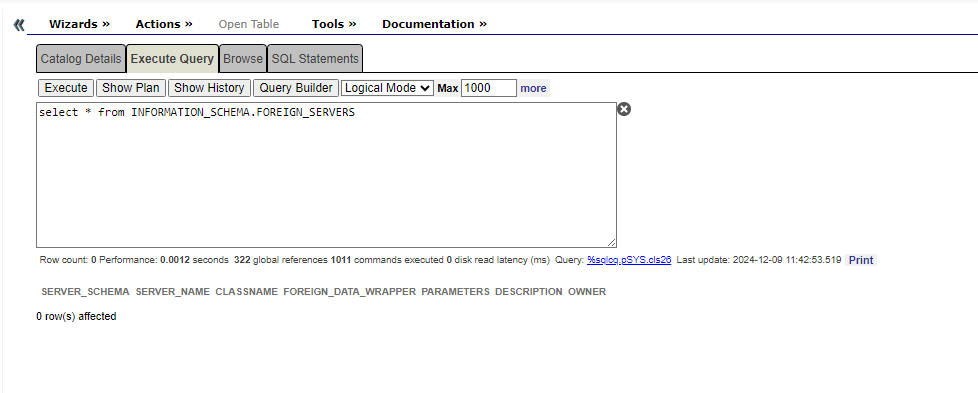
Task: Click the OWNER column header
Action: click(x=587, y=291)
